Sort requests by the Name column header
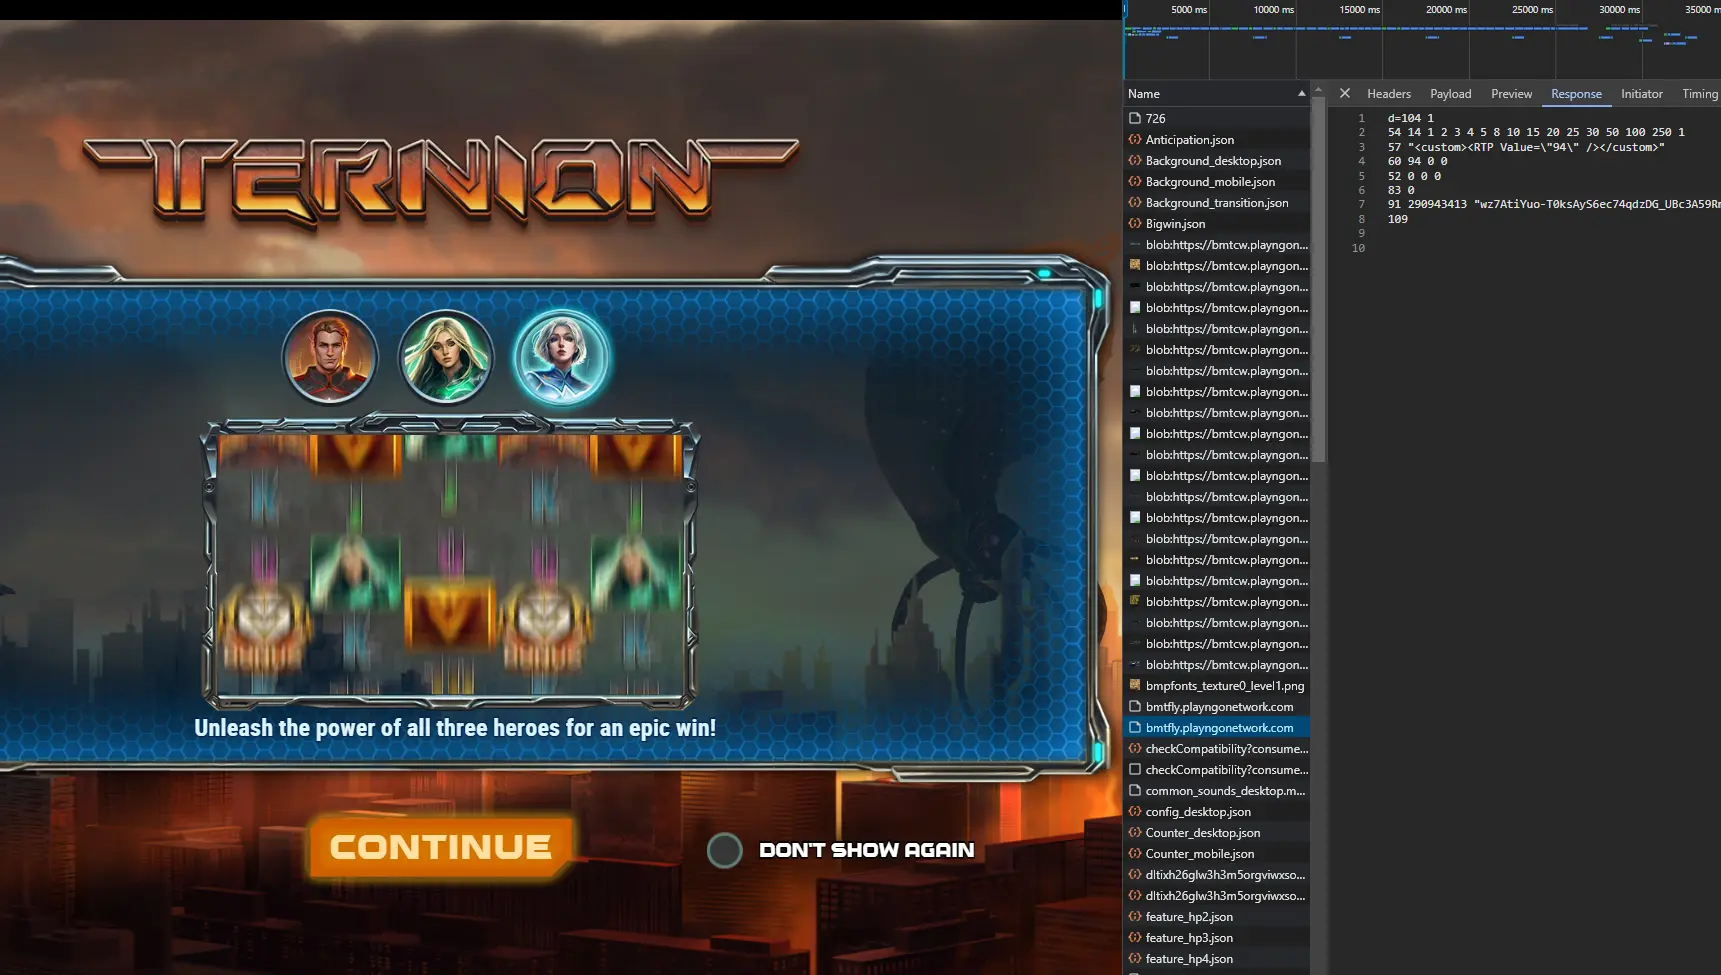Screen dimensions: 1721x975 pos(1216,94)
